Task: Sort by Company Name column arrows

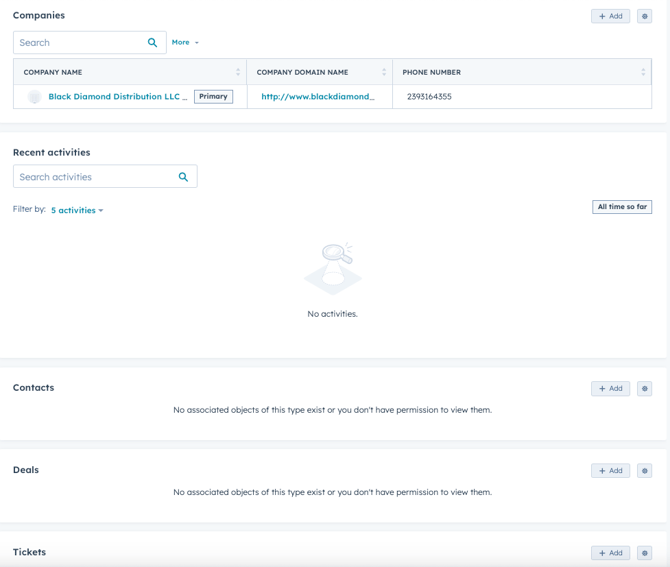Action: pyautogui.click(x=238, y=72)
